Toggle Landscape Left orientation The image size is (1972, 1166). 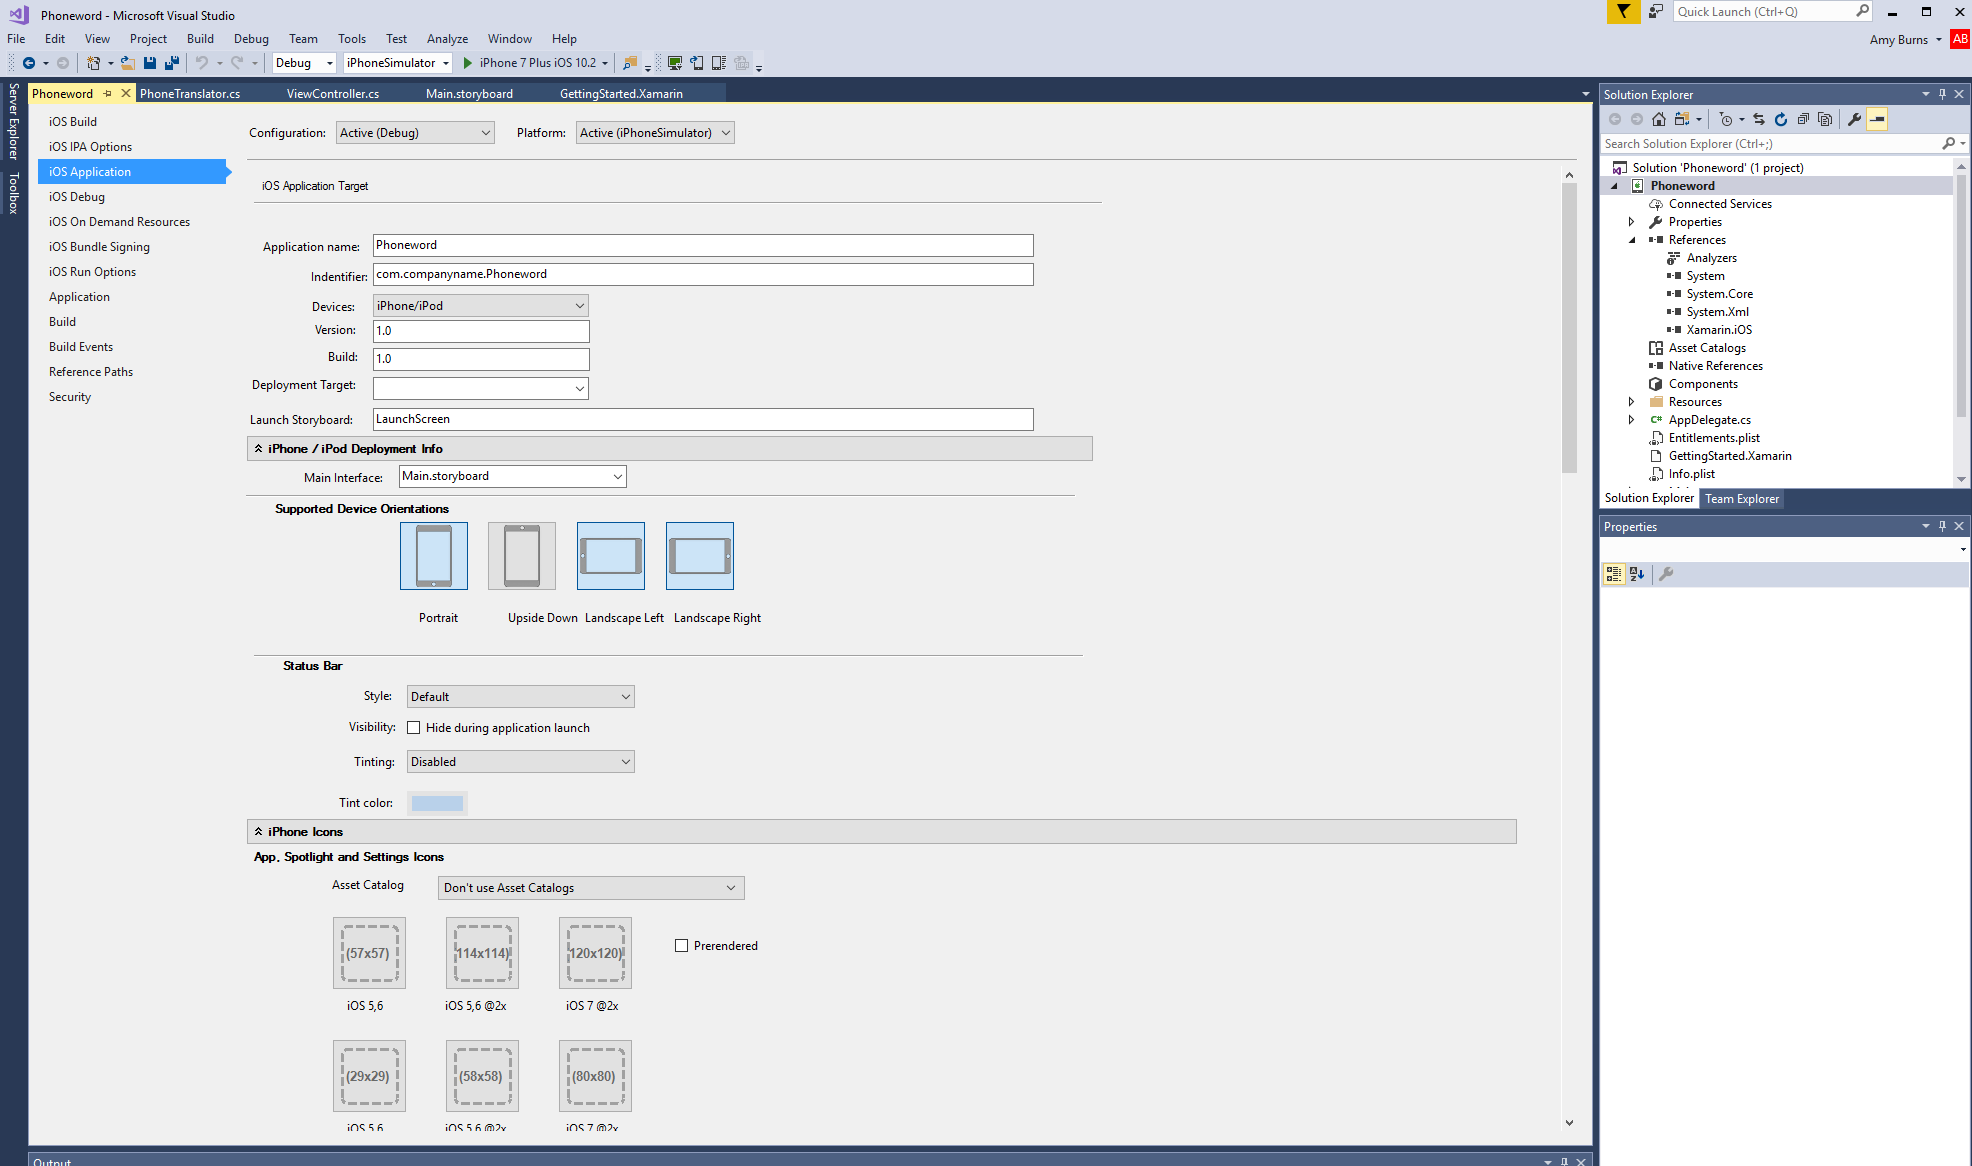(611, 556)
